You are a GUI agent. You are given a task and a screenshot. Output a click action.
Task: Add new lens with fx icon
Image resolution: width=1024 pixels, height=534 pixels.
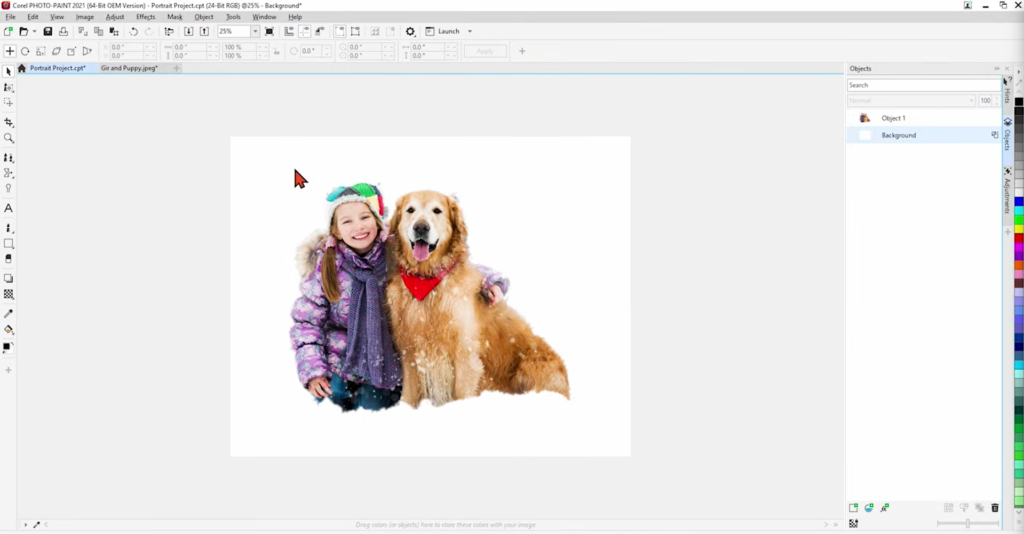pyautogui.click(x=884, y=508)
